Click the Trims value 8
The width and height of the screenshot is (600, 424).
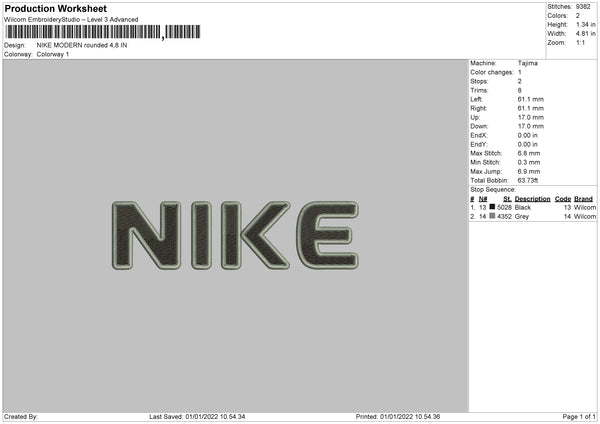[520, 91]
